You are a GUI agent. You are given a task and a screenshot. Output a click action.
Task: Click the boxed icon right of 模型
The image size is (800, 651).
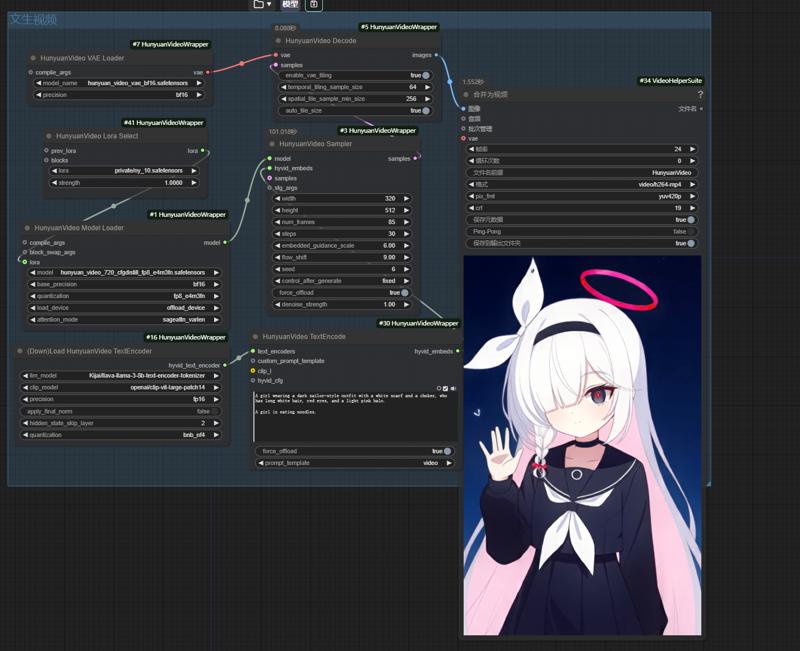click(314, 4)
